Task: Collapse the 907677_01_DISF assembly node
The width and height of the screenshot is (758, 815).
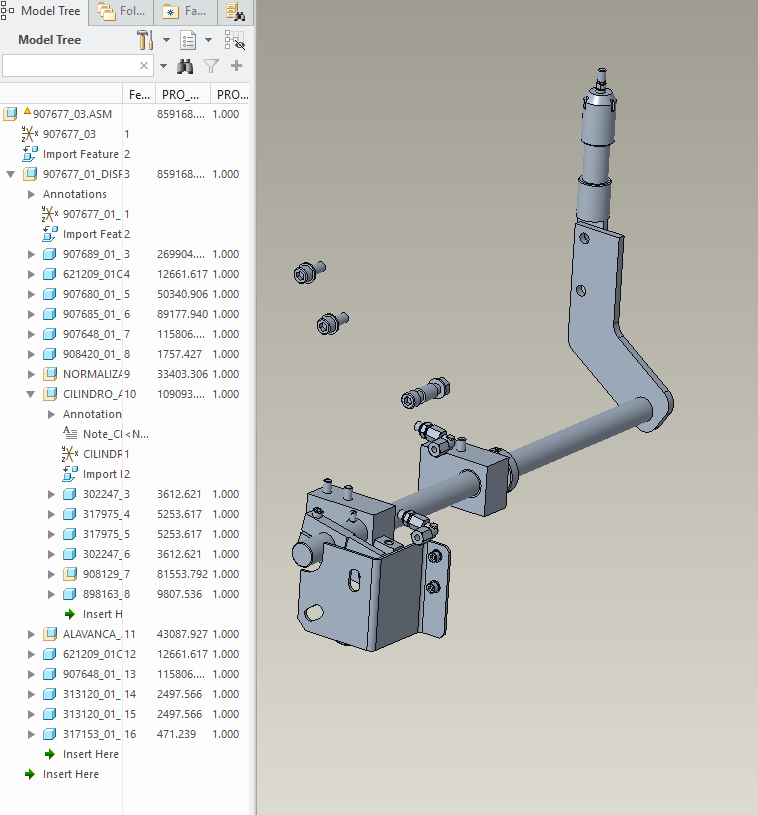Action: pyautogui.click(x=11, y=174)
